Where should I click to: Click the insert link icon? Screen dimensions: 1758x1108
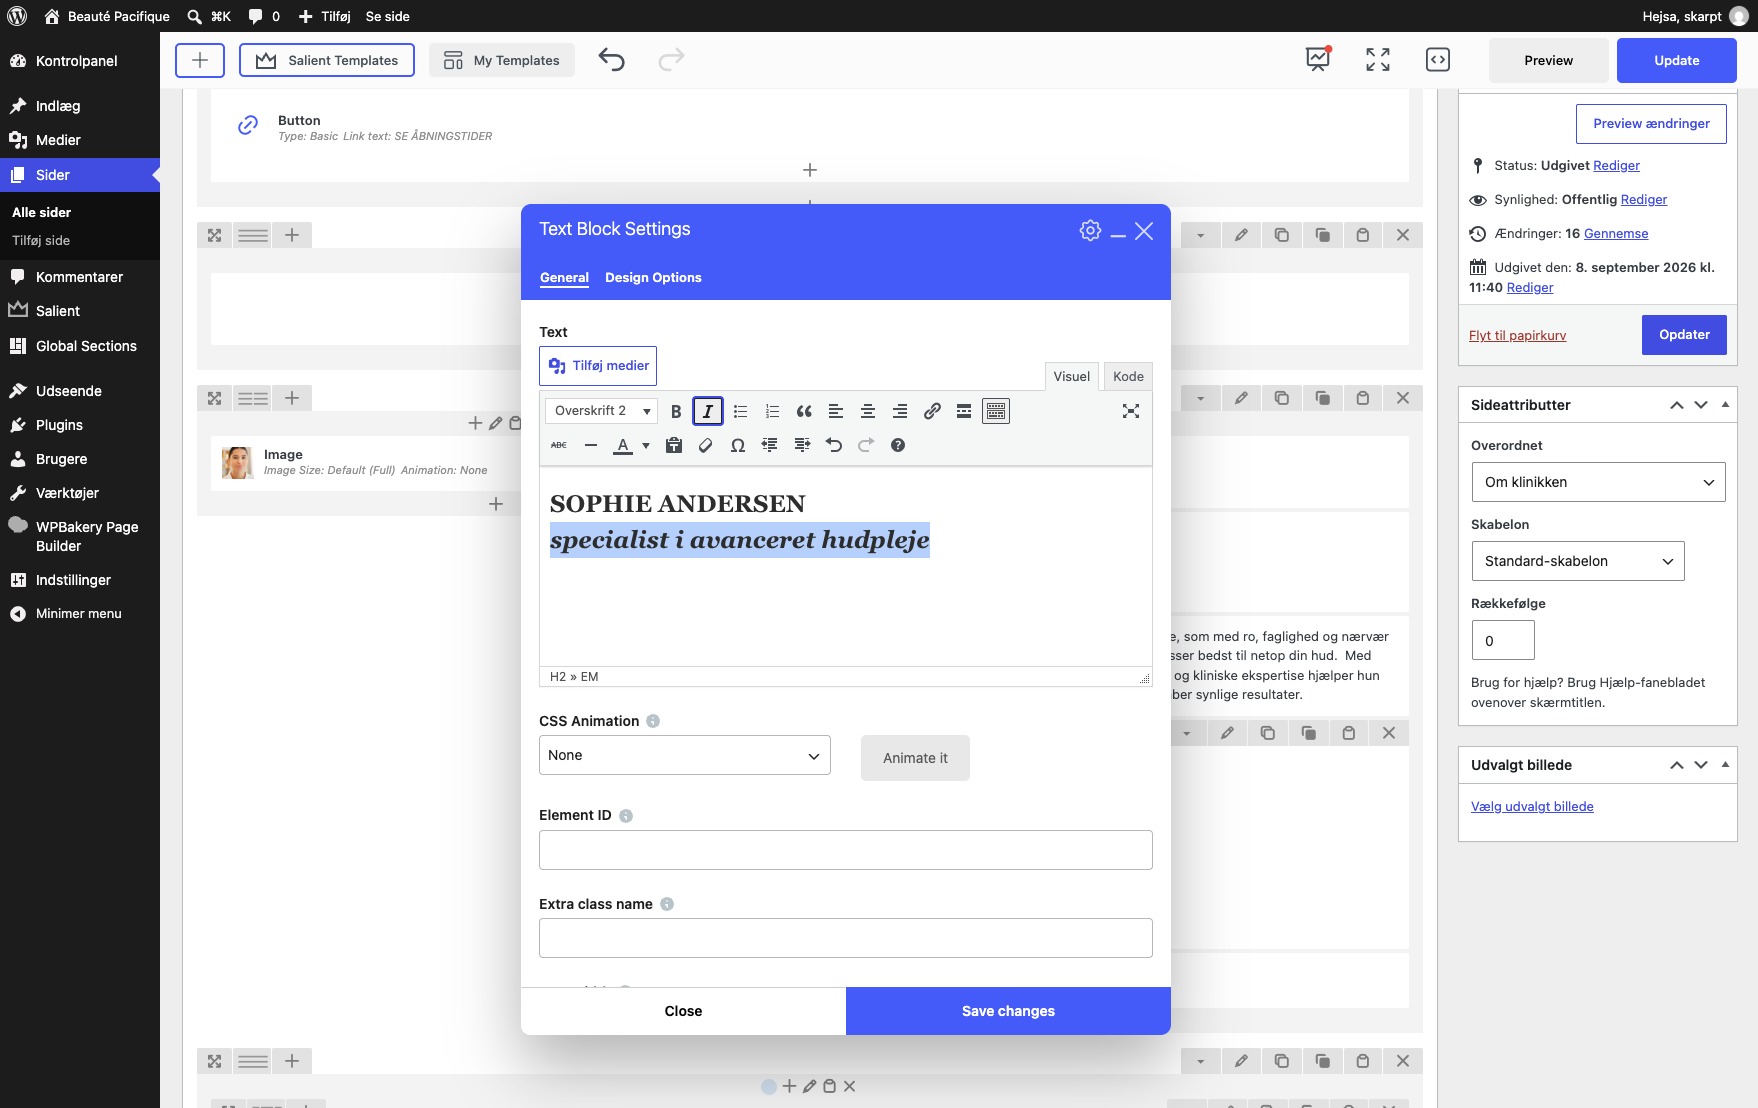pyautogui.click(x=932, y=411)
